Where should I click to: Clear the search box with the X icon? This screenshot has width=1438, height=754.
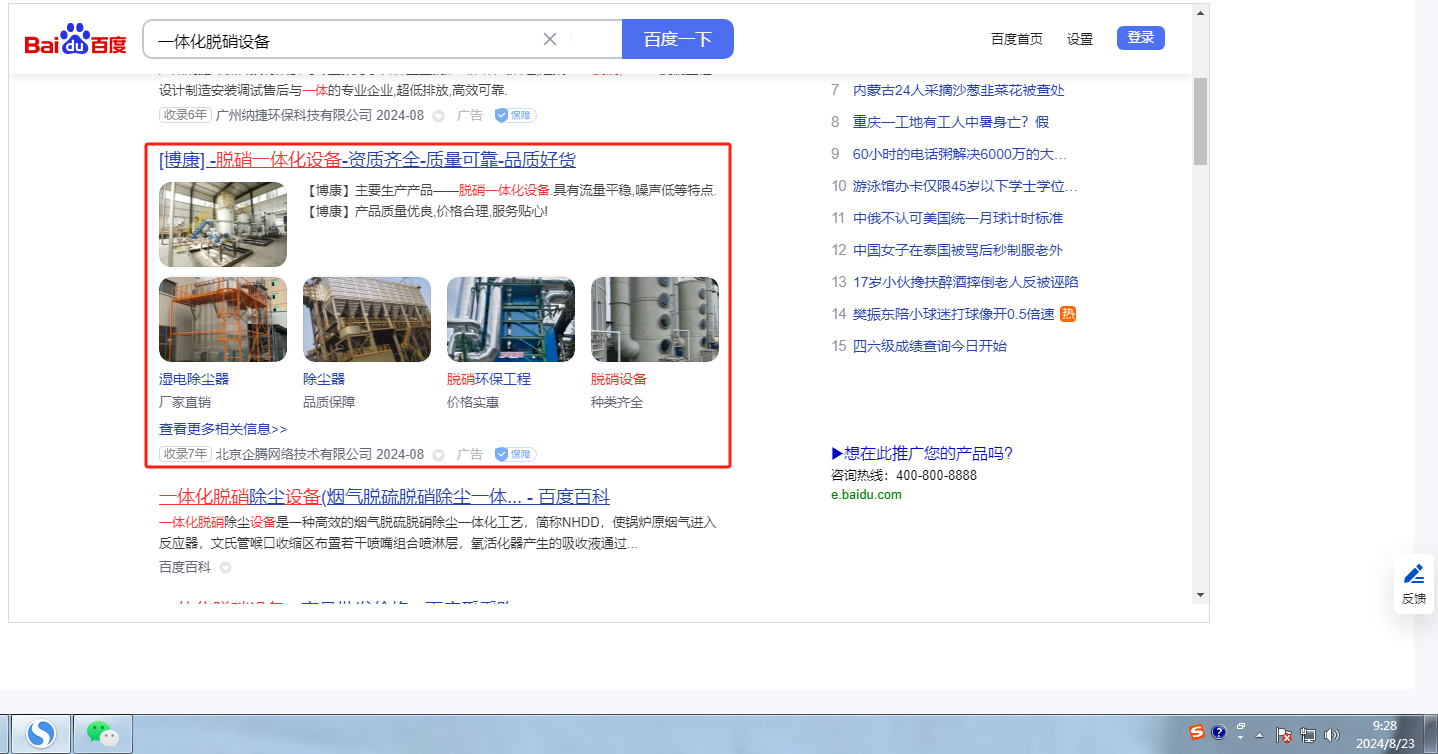pos(550,39)
